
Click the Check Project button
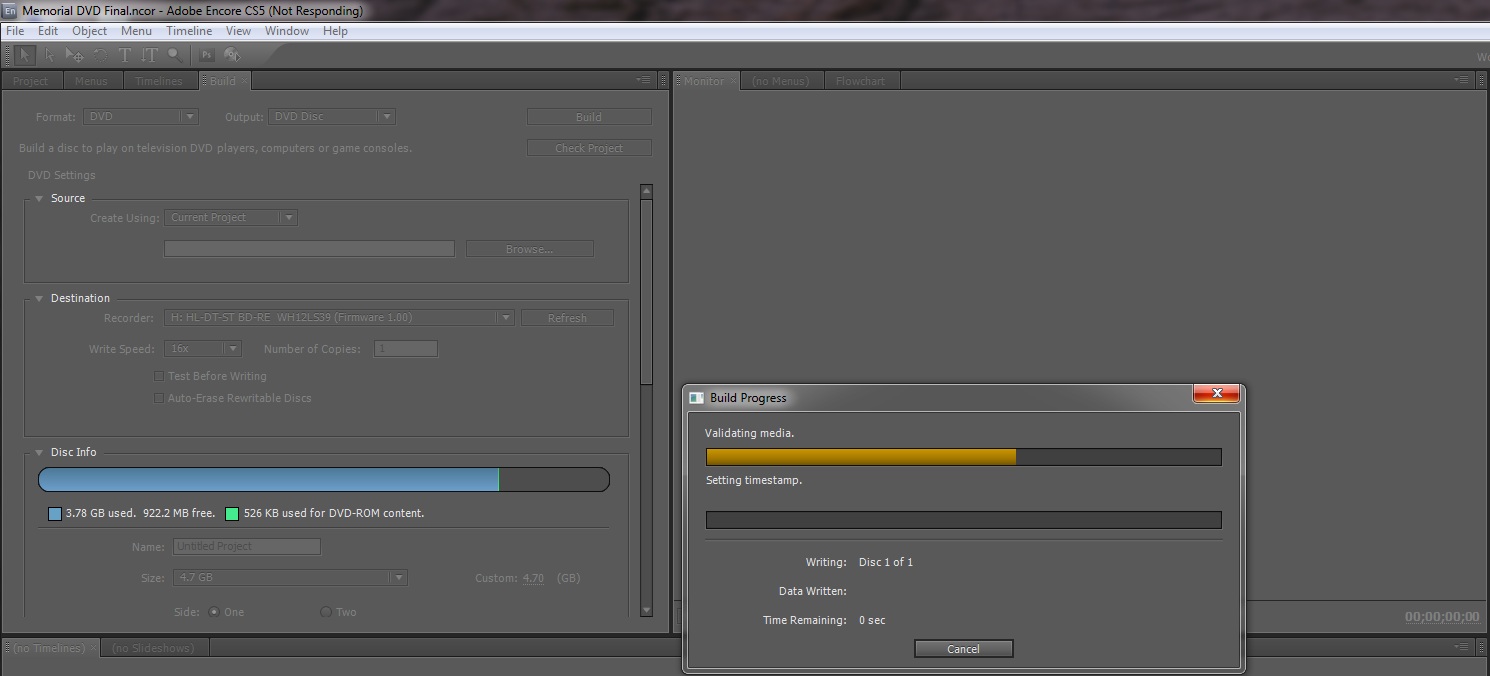(589, 148)
